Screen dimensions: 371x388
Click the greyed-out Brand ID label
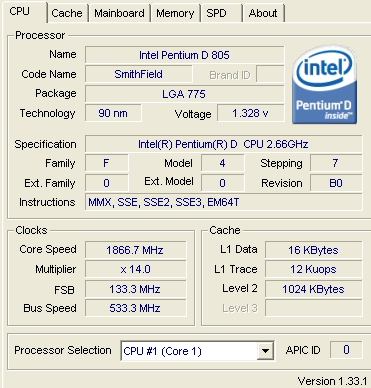click(230, 75)
